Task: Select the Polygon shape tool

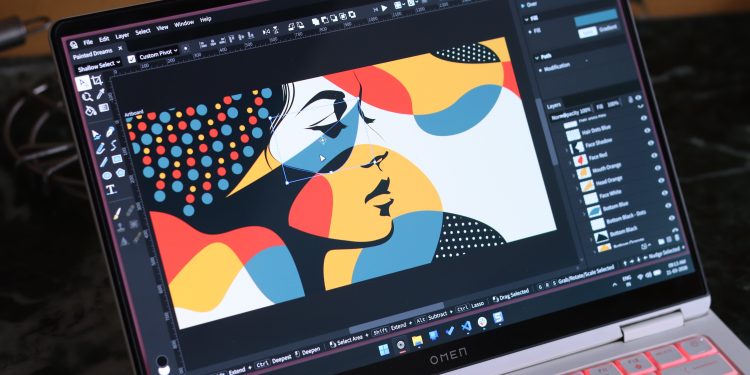Action: (x=120, y=173)
